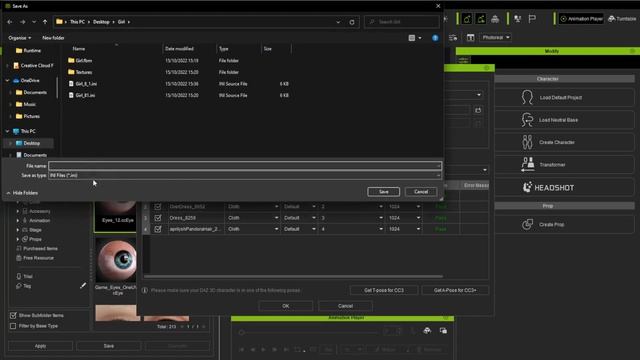640x360 pixels.
Task: Sort files by Type column
Action: point(224,49)
